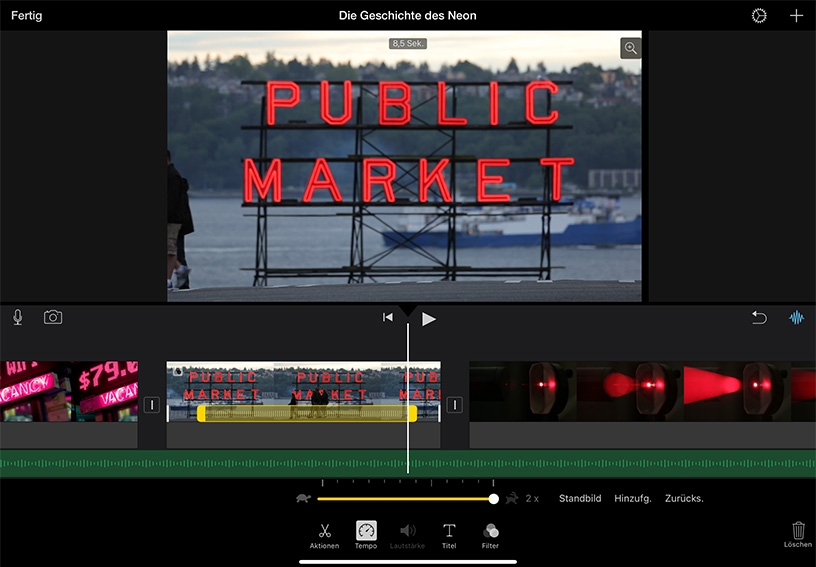
Task: Click Zurücks. to reset speed
Action: [684, 498]
